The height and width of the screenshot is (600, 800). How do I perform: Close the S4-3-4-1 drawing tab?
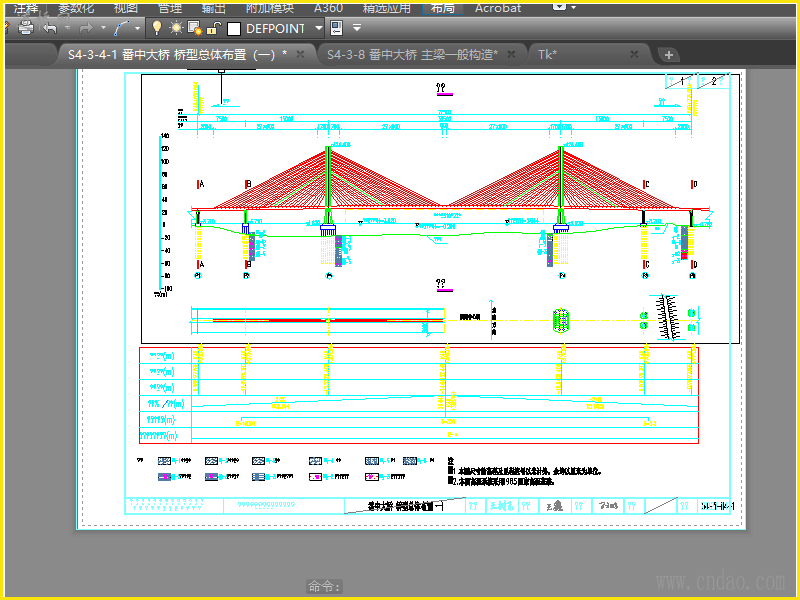tap(300, 54)
